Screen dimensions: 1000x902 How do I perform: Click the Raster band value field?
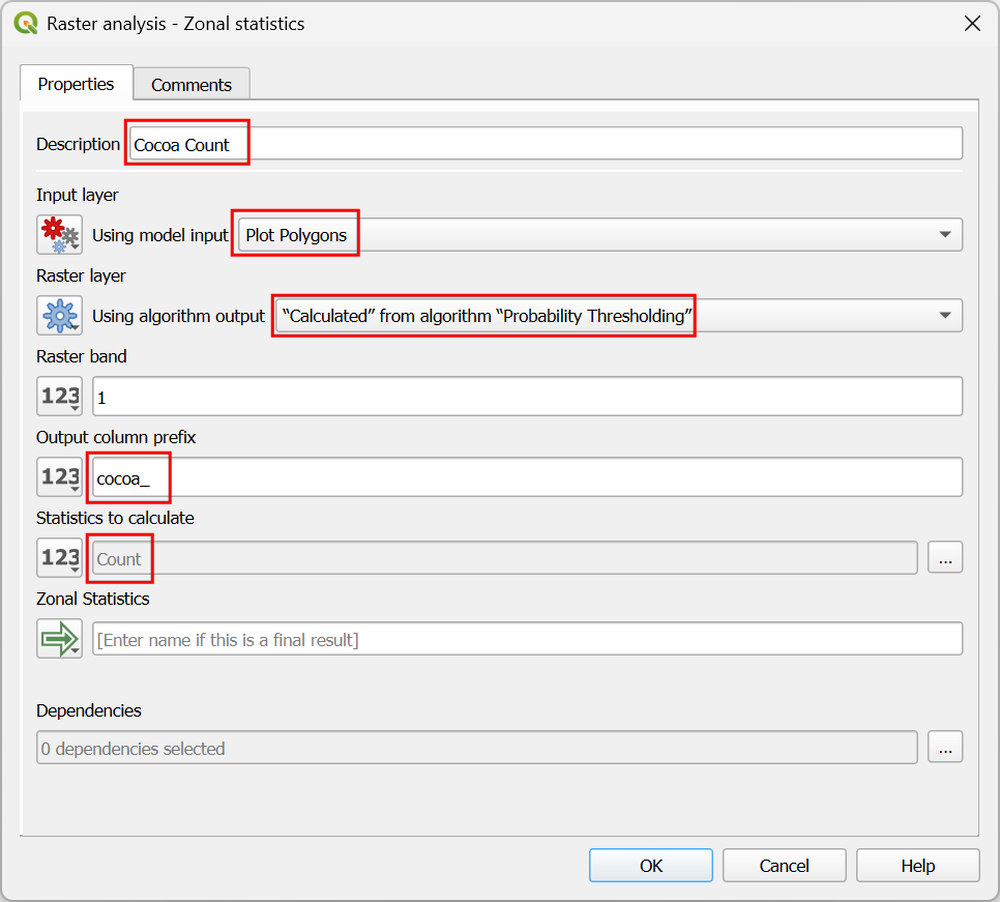point(527,396)
